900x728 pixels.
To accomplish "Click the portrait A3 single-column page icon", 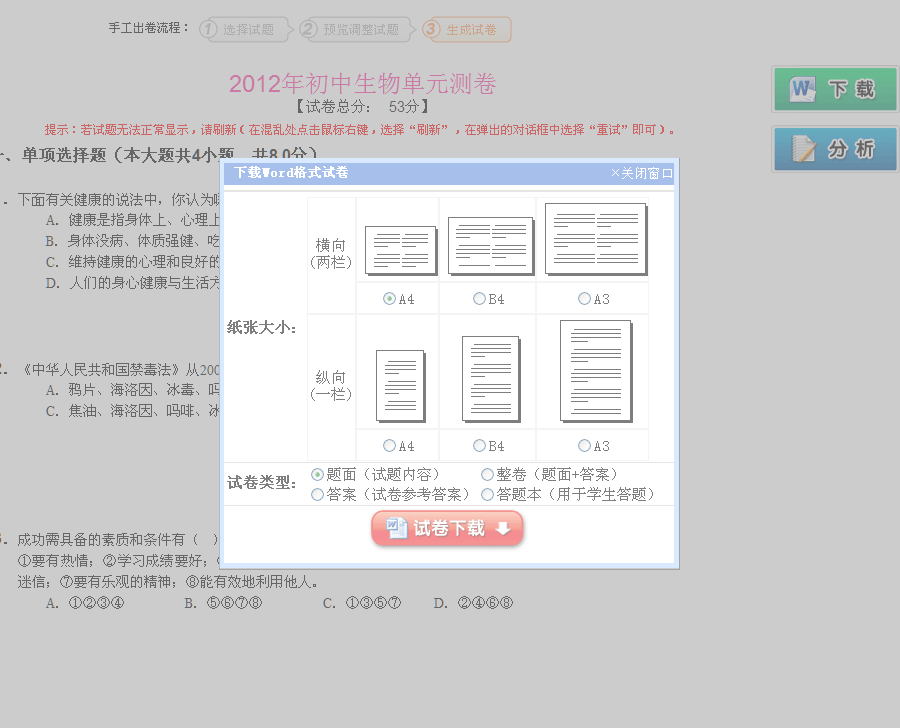I will (596, 371).
